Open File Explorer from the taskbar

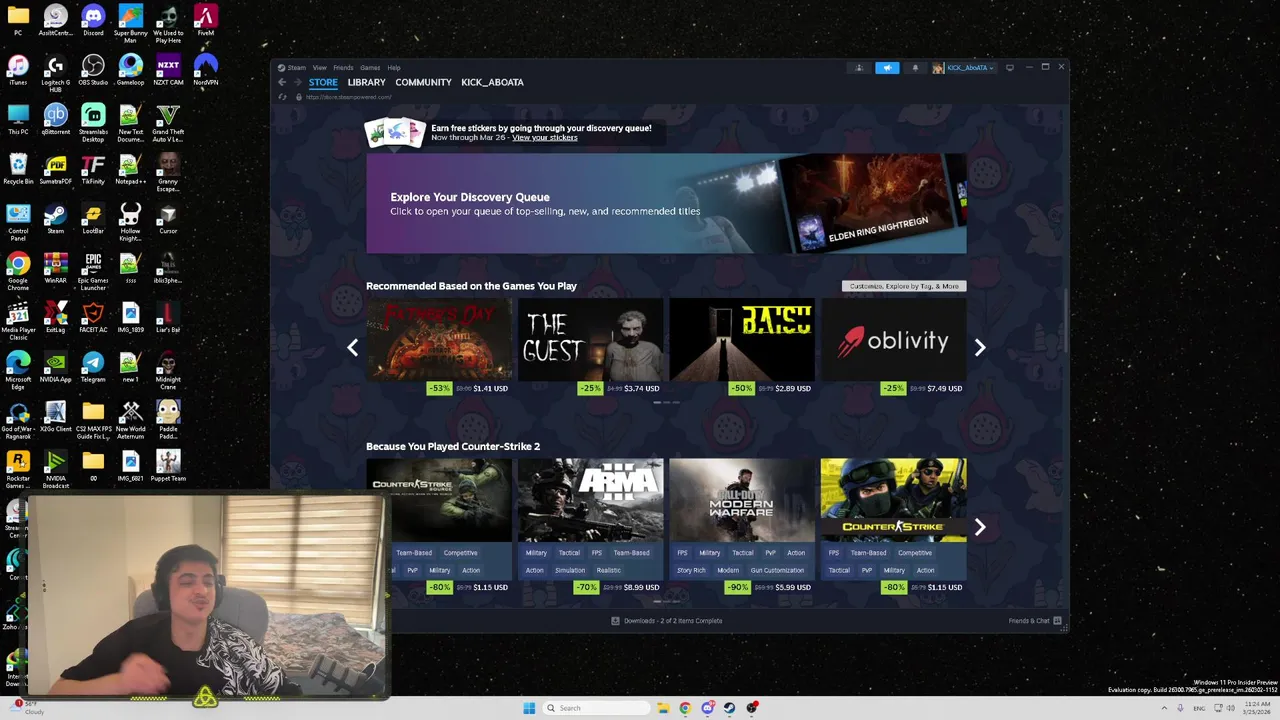pos(663,708)
